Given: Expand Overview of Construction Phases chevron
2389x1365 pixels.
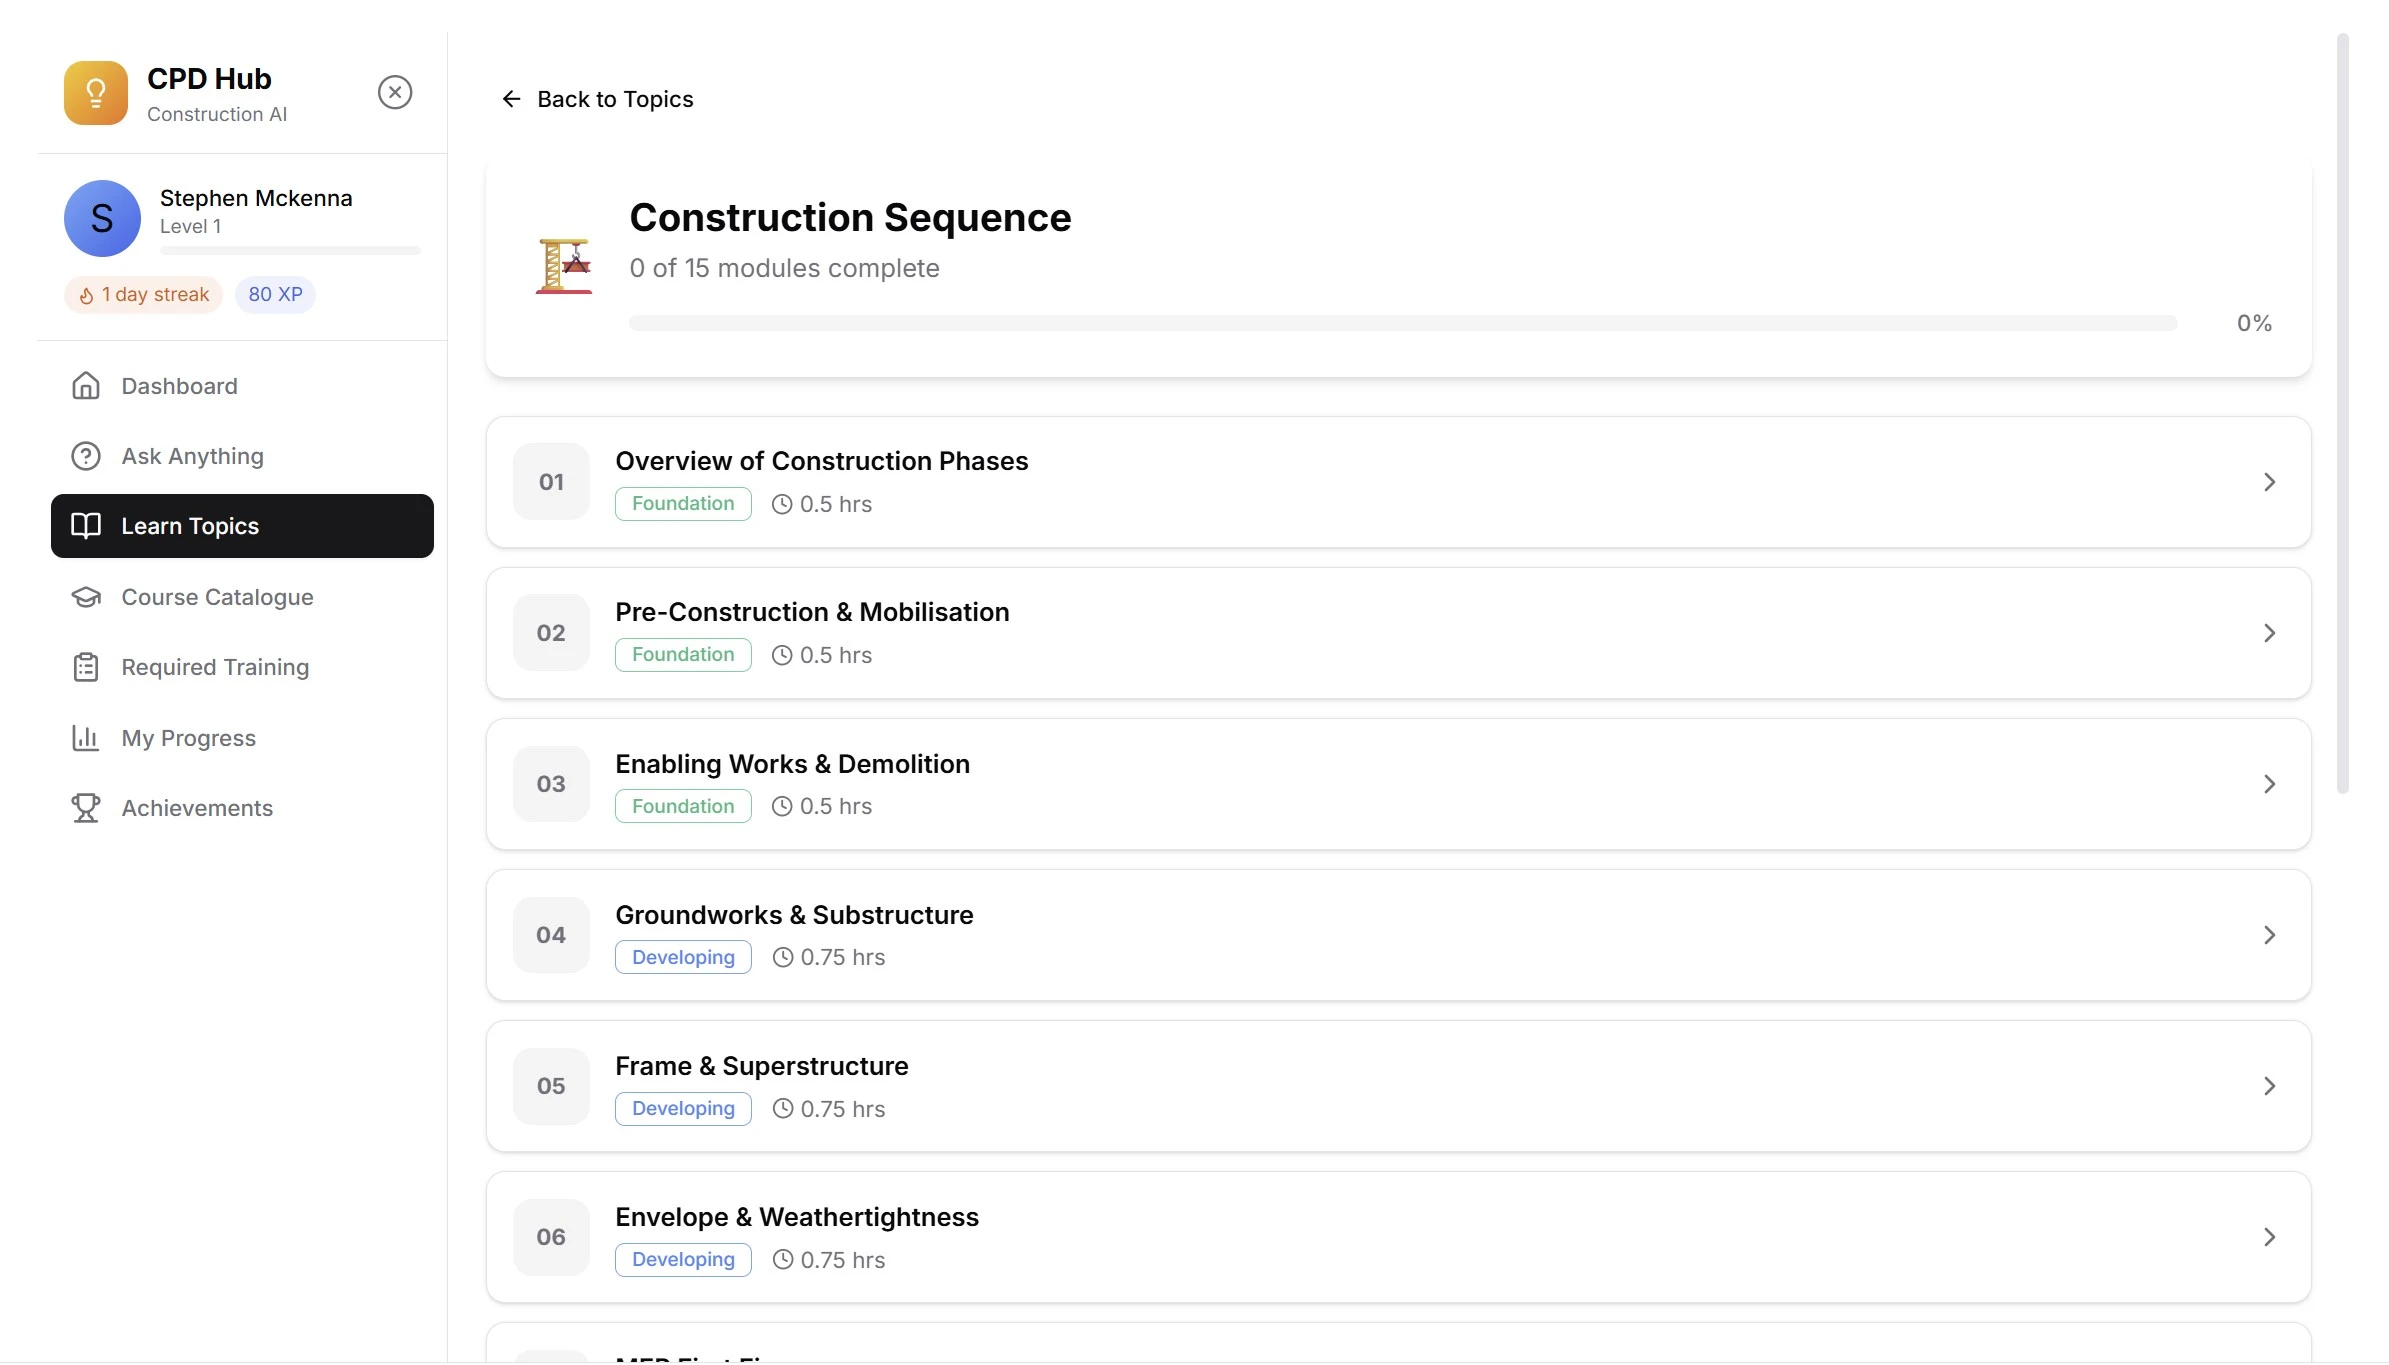Looking at the screenshot, I should coord(2270,482).
